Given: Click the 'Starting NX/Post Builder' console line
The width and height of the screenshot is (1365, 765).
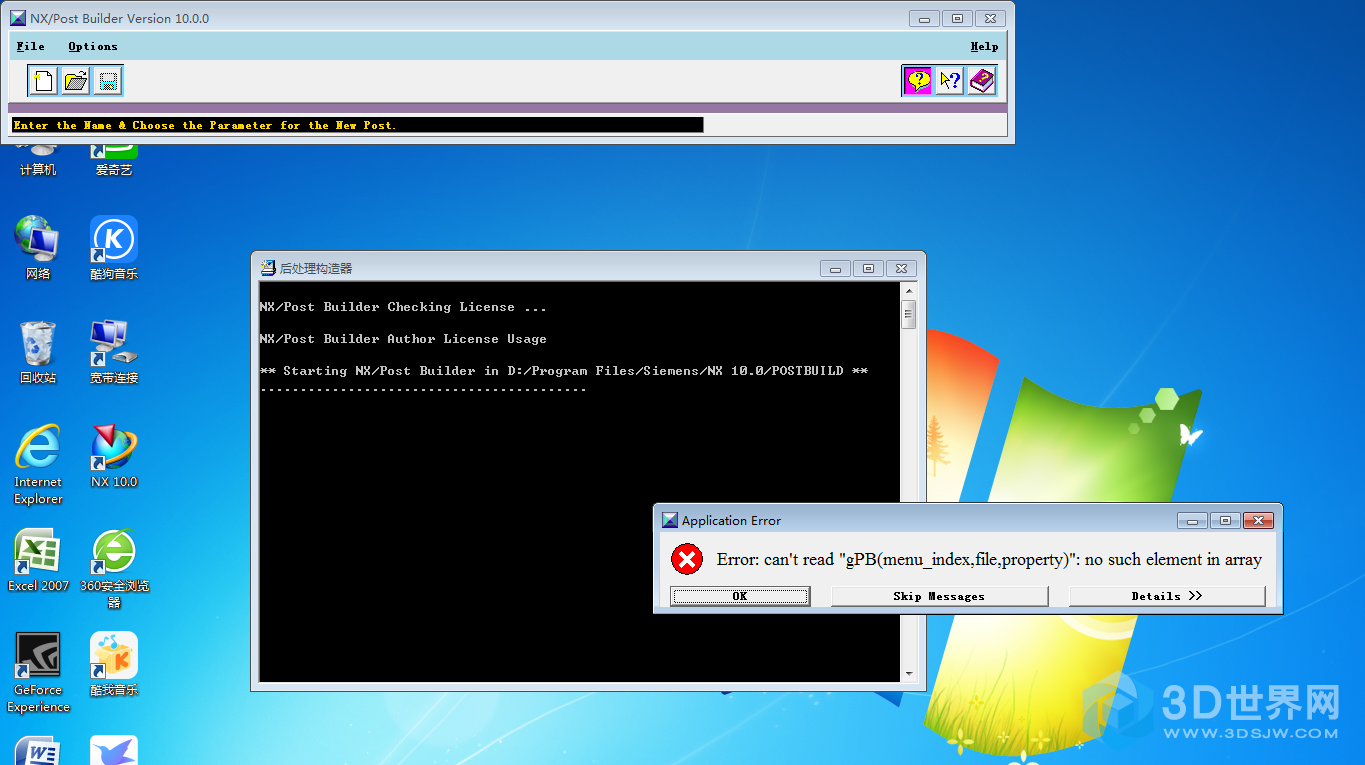Looking at the screenshot, I should pyautogui.click(x=564, y=371).
